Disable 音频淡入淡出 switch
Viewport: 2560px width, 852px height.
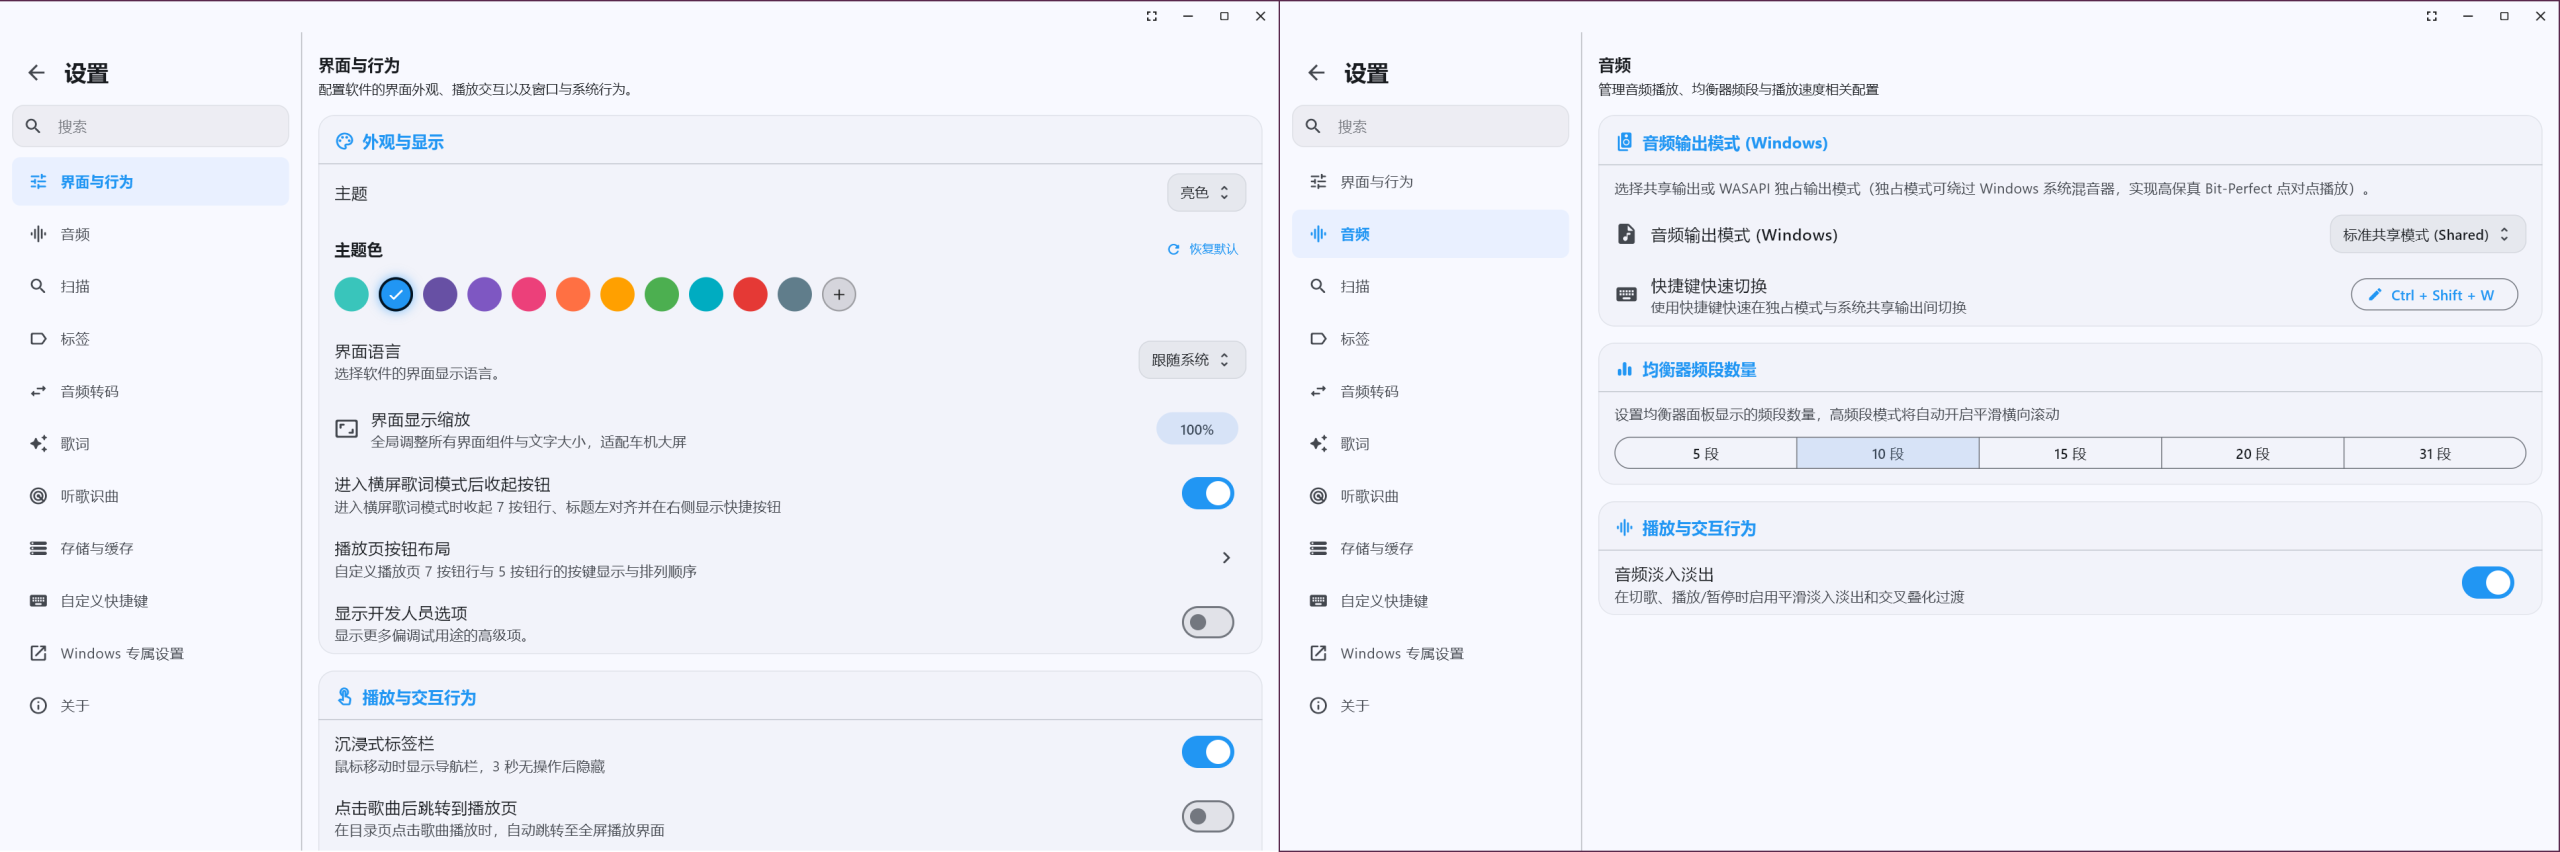[2487, 582]
